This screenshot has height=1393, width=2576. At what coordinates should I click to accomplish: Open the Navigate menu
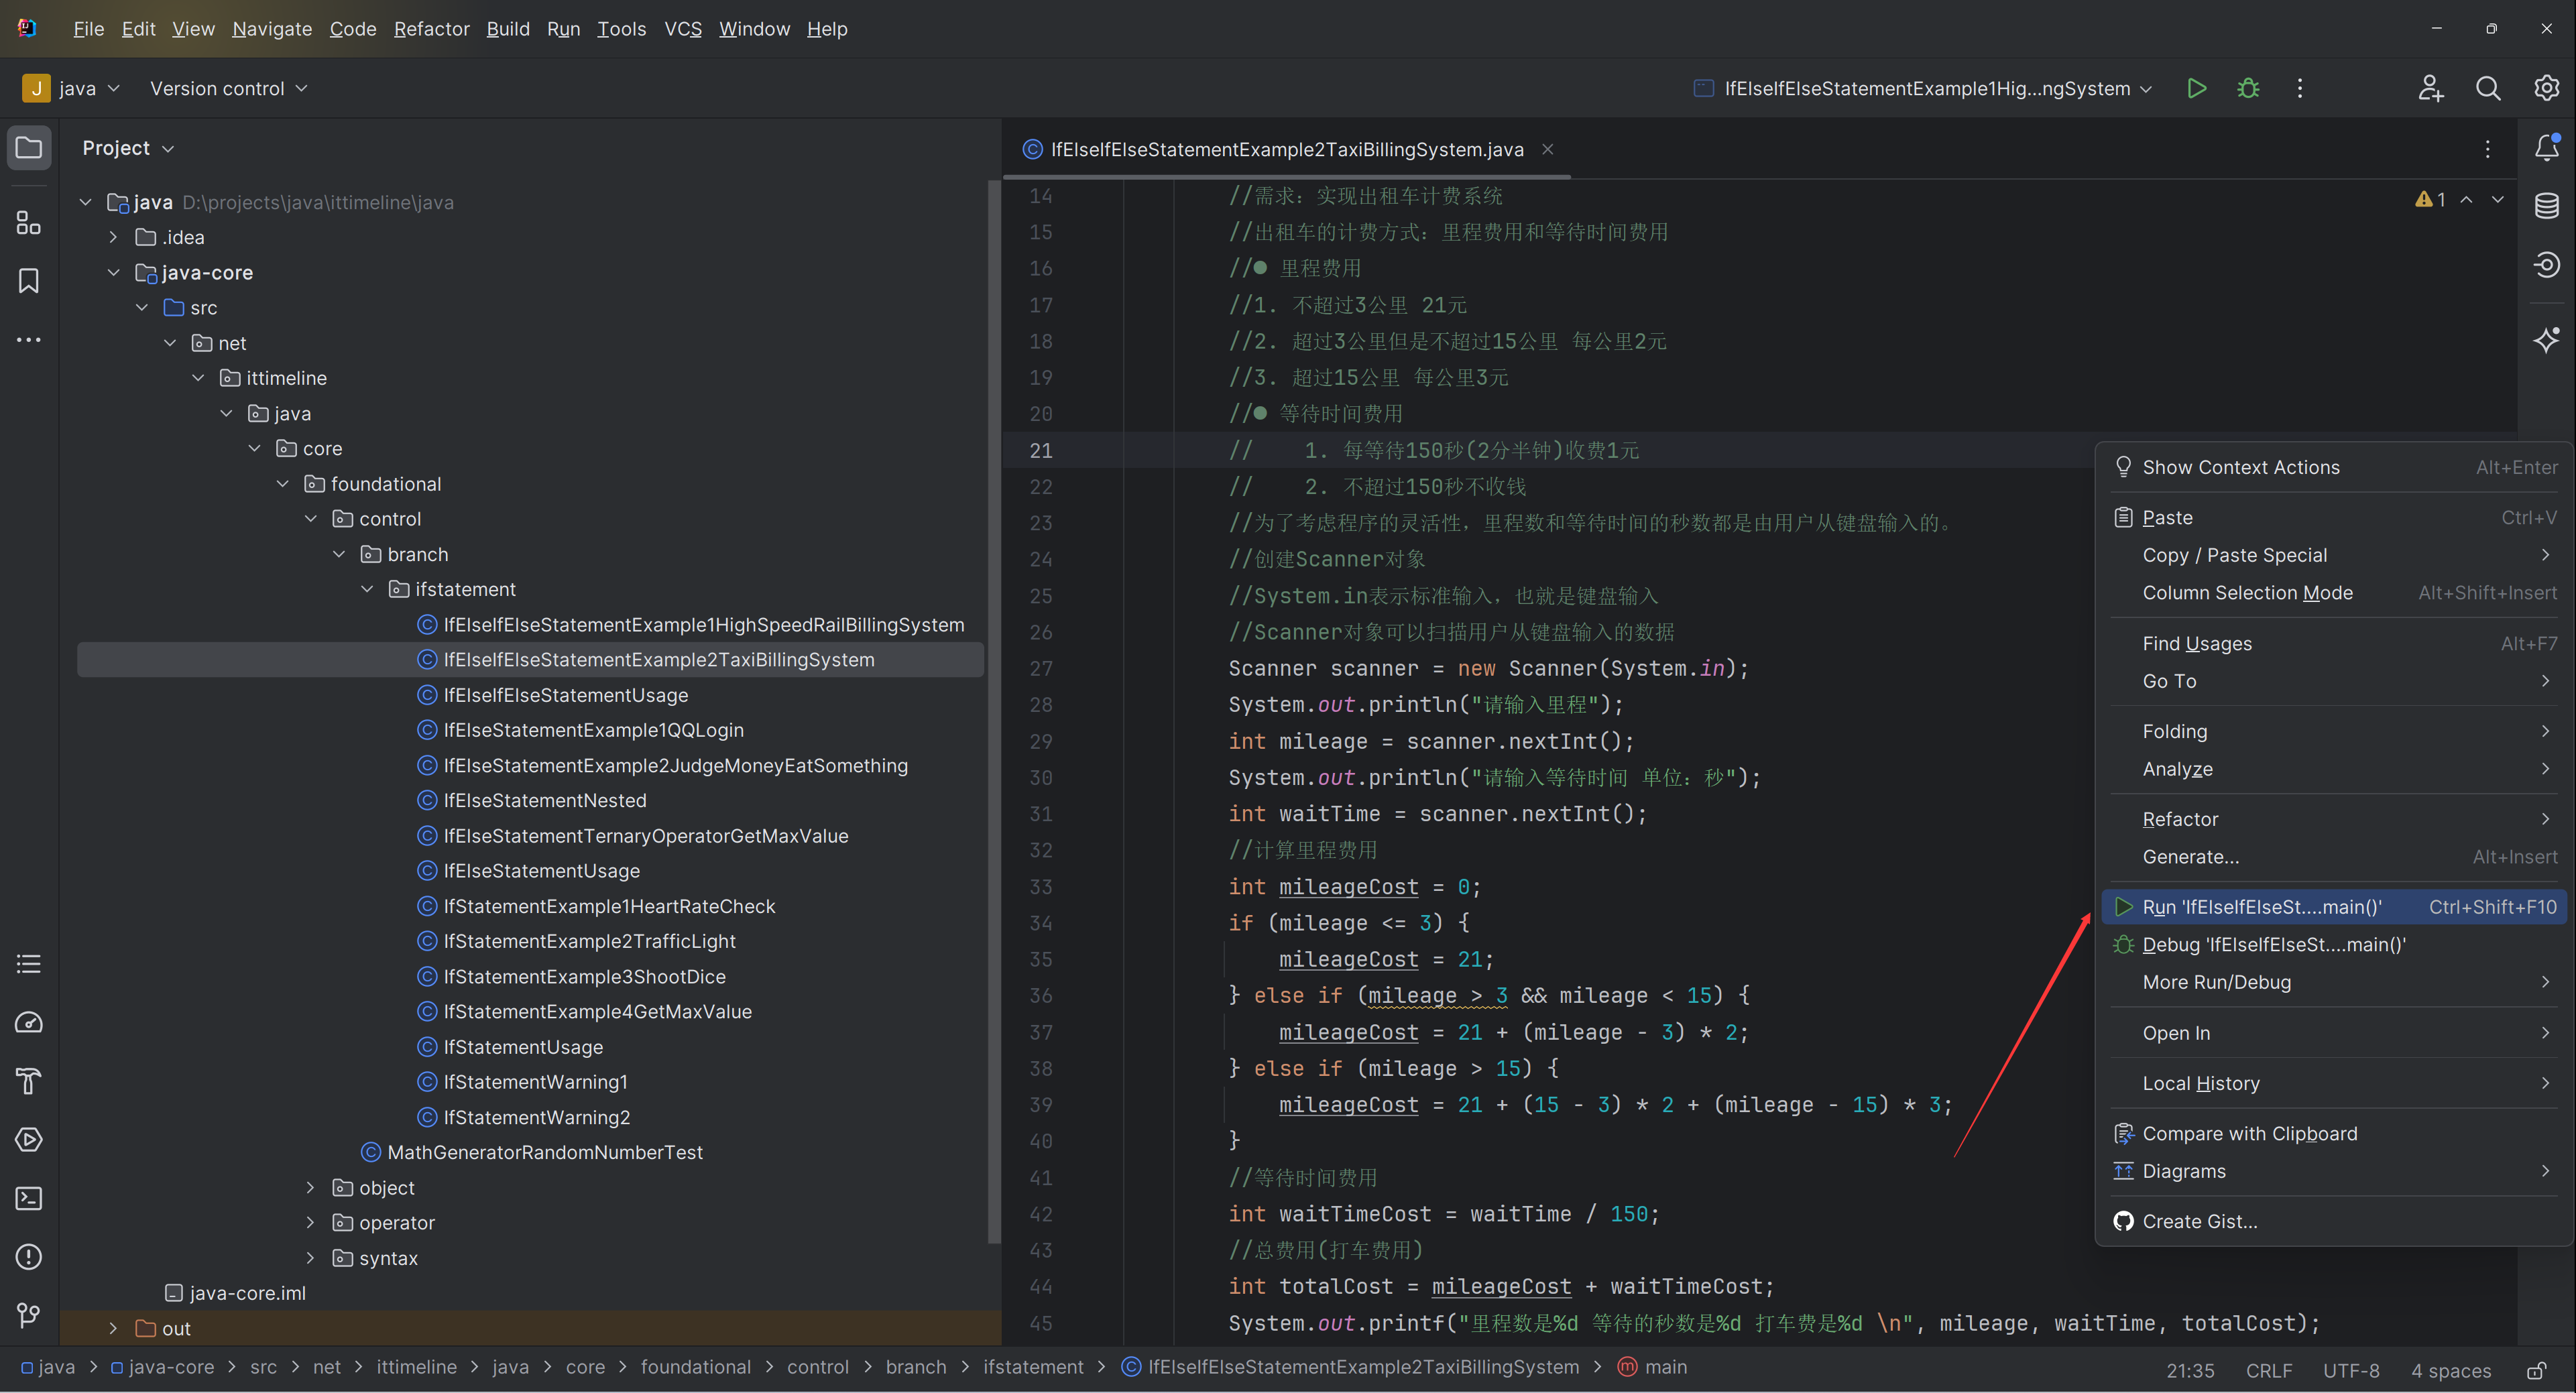[x=272, y=29]
